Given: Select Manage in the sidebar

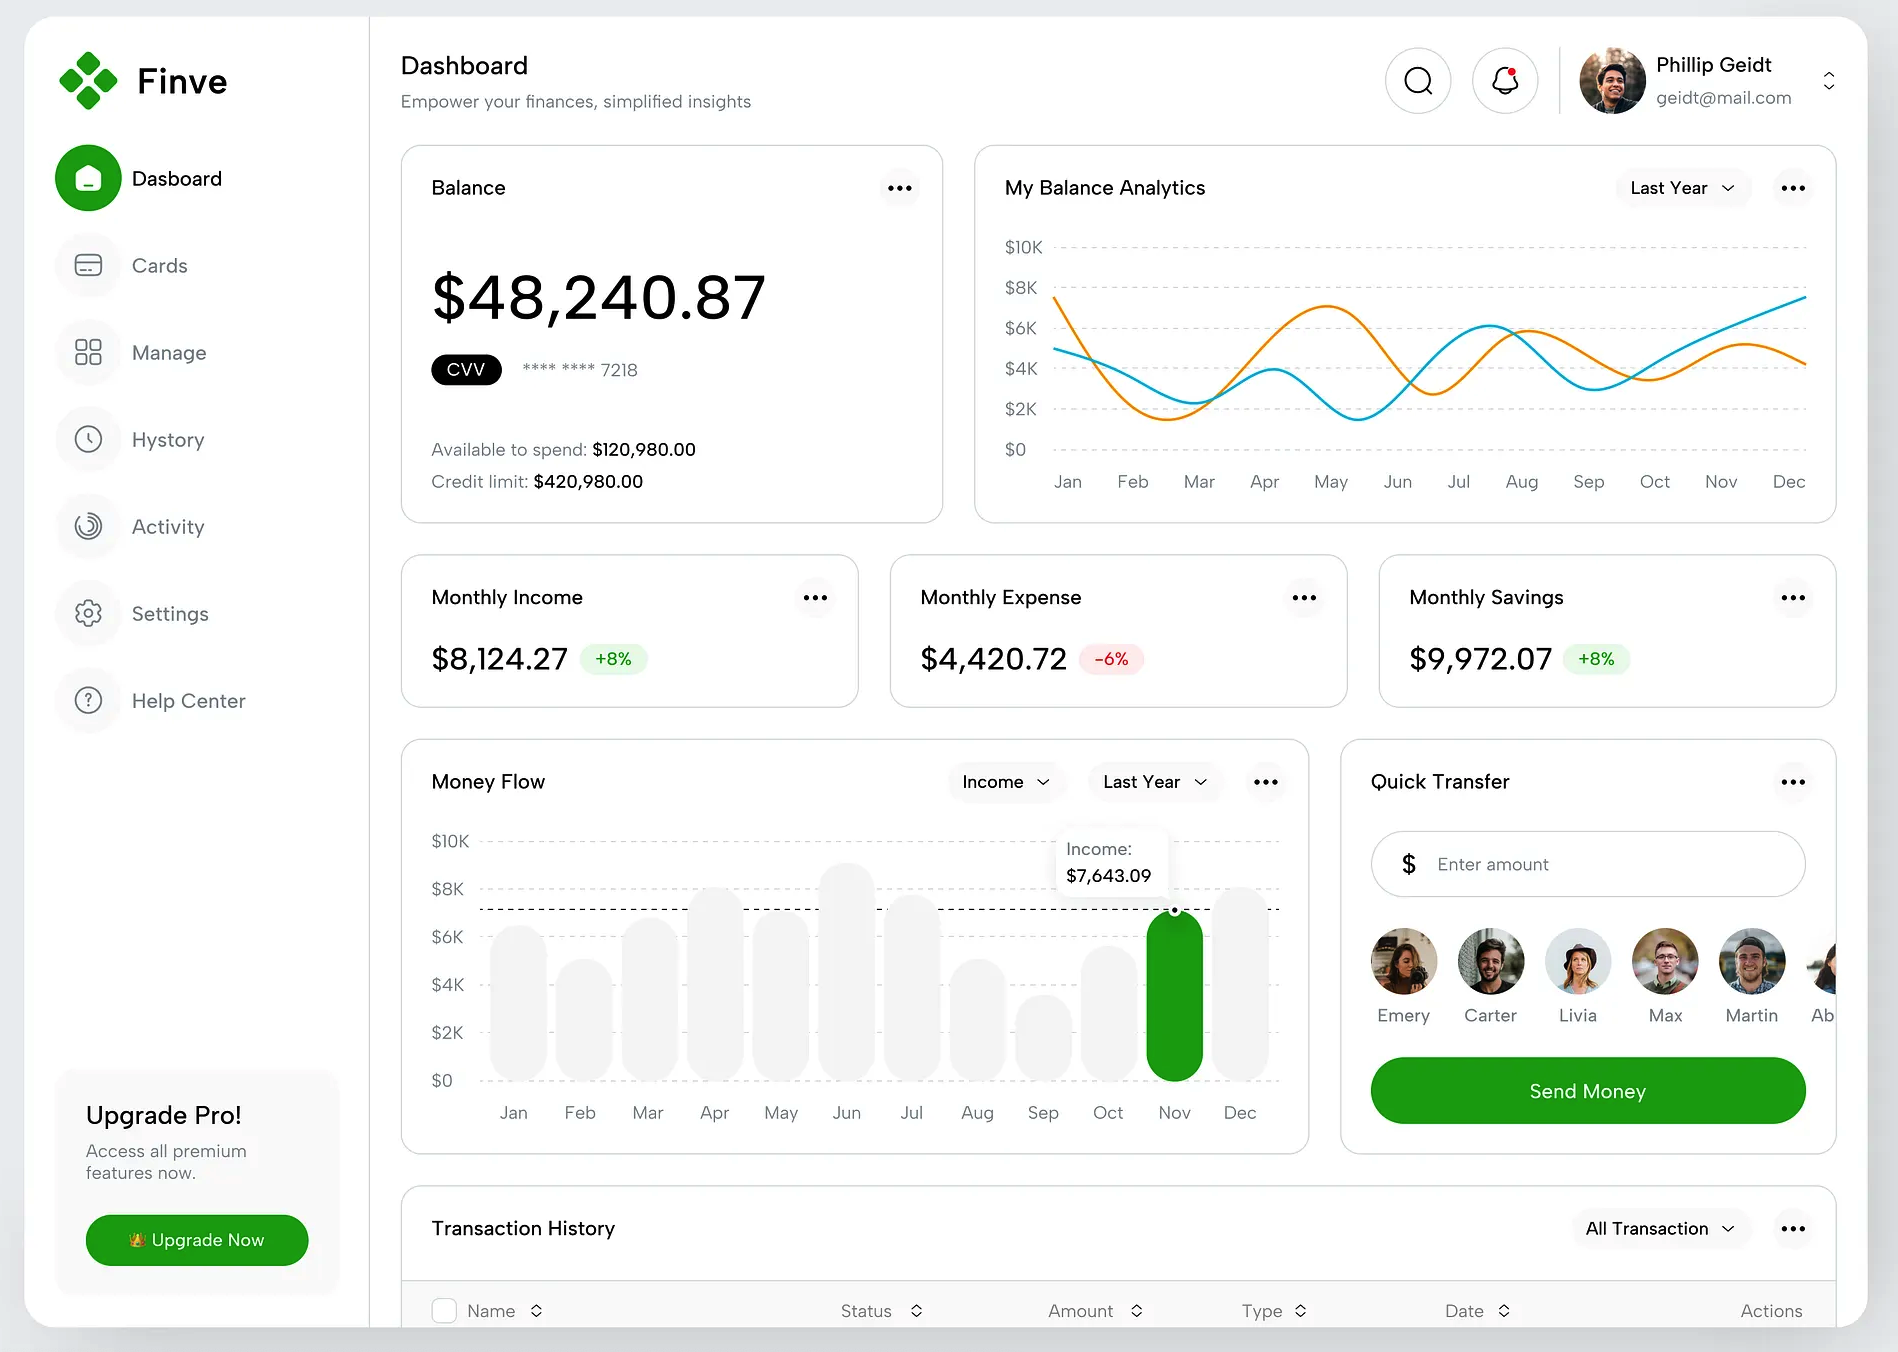Looking at the screenshot, I should pyautogui.click(x=168, y=353).
